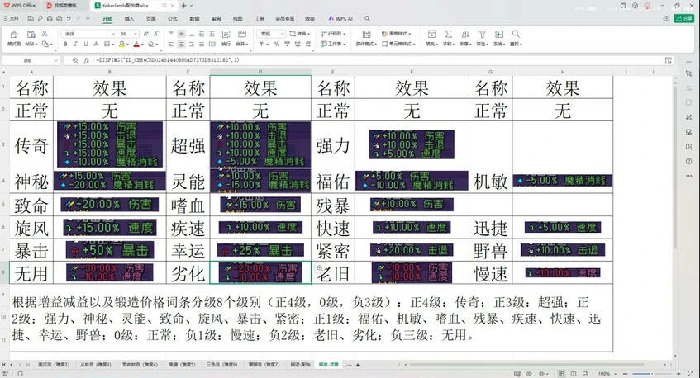Select the active green sheet tab
The height and width of the screenshot is (378, 700).
329,365
